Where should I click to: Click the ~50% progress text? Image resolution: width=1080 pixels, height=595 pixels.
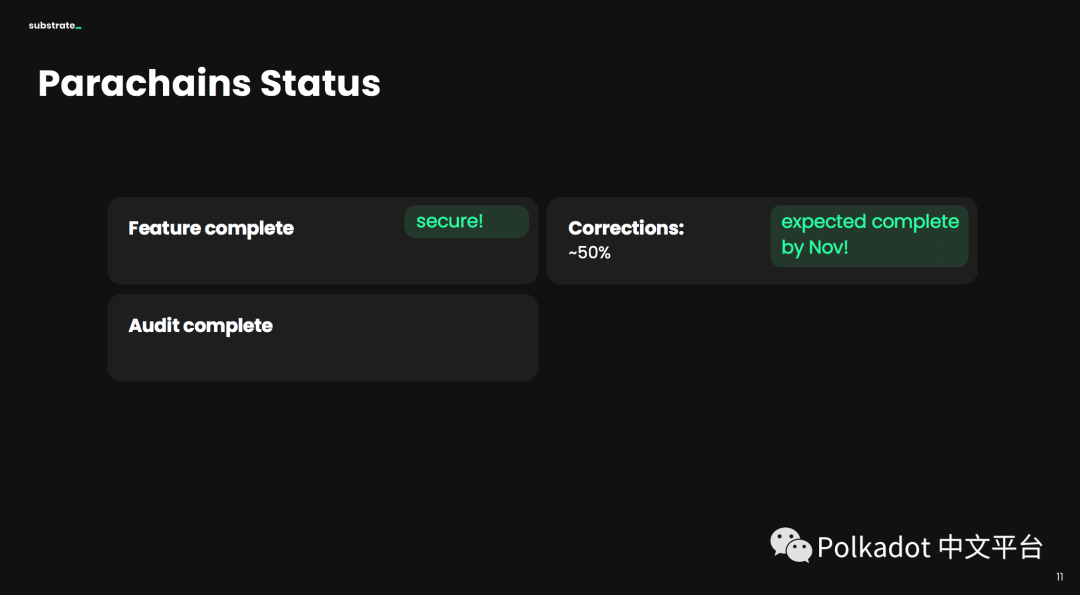click(590, 253)
